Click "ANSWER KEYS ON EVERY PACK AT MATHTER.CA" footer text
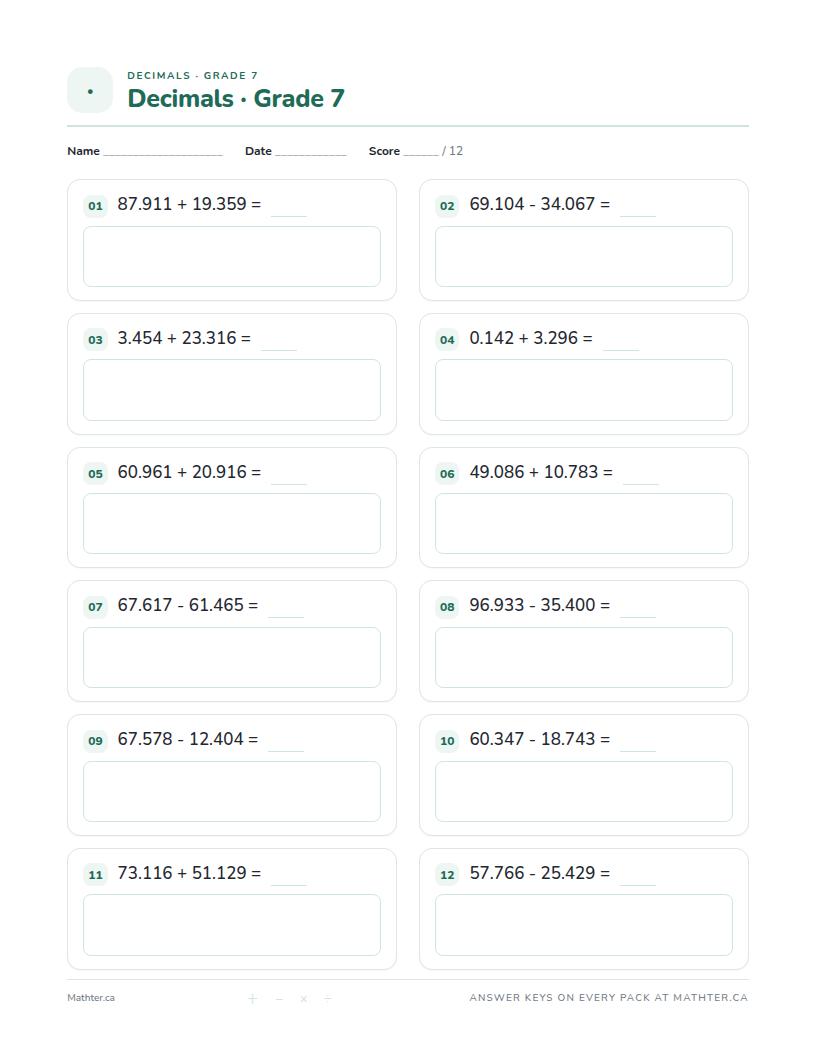816x1056 pixels. (609, 998)
